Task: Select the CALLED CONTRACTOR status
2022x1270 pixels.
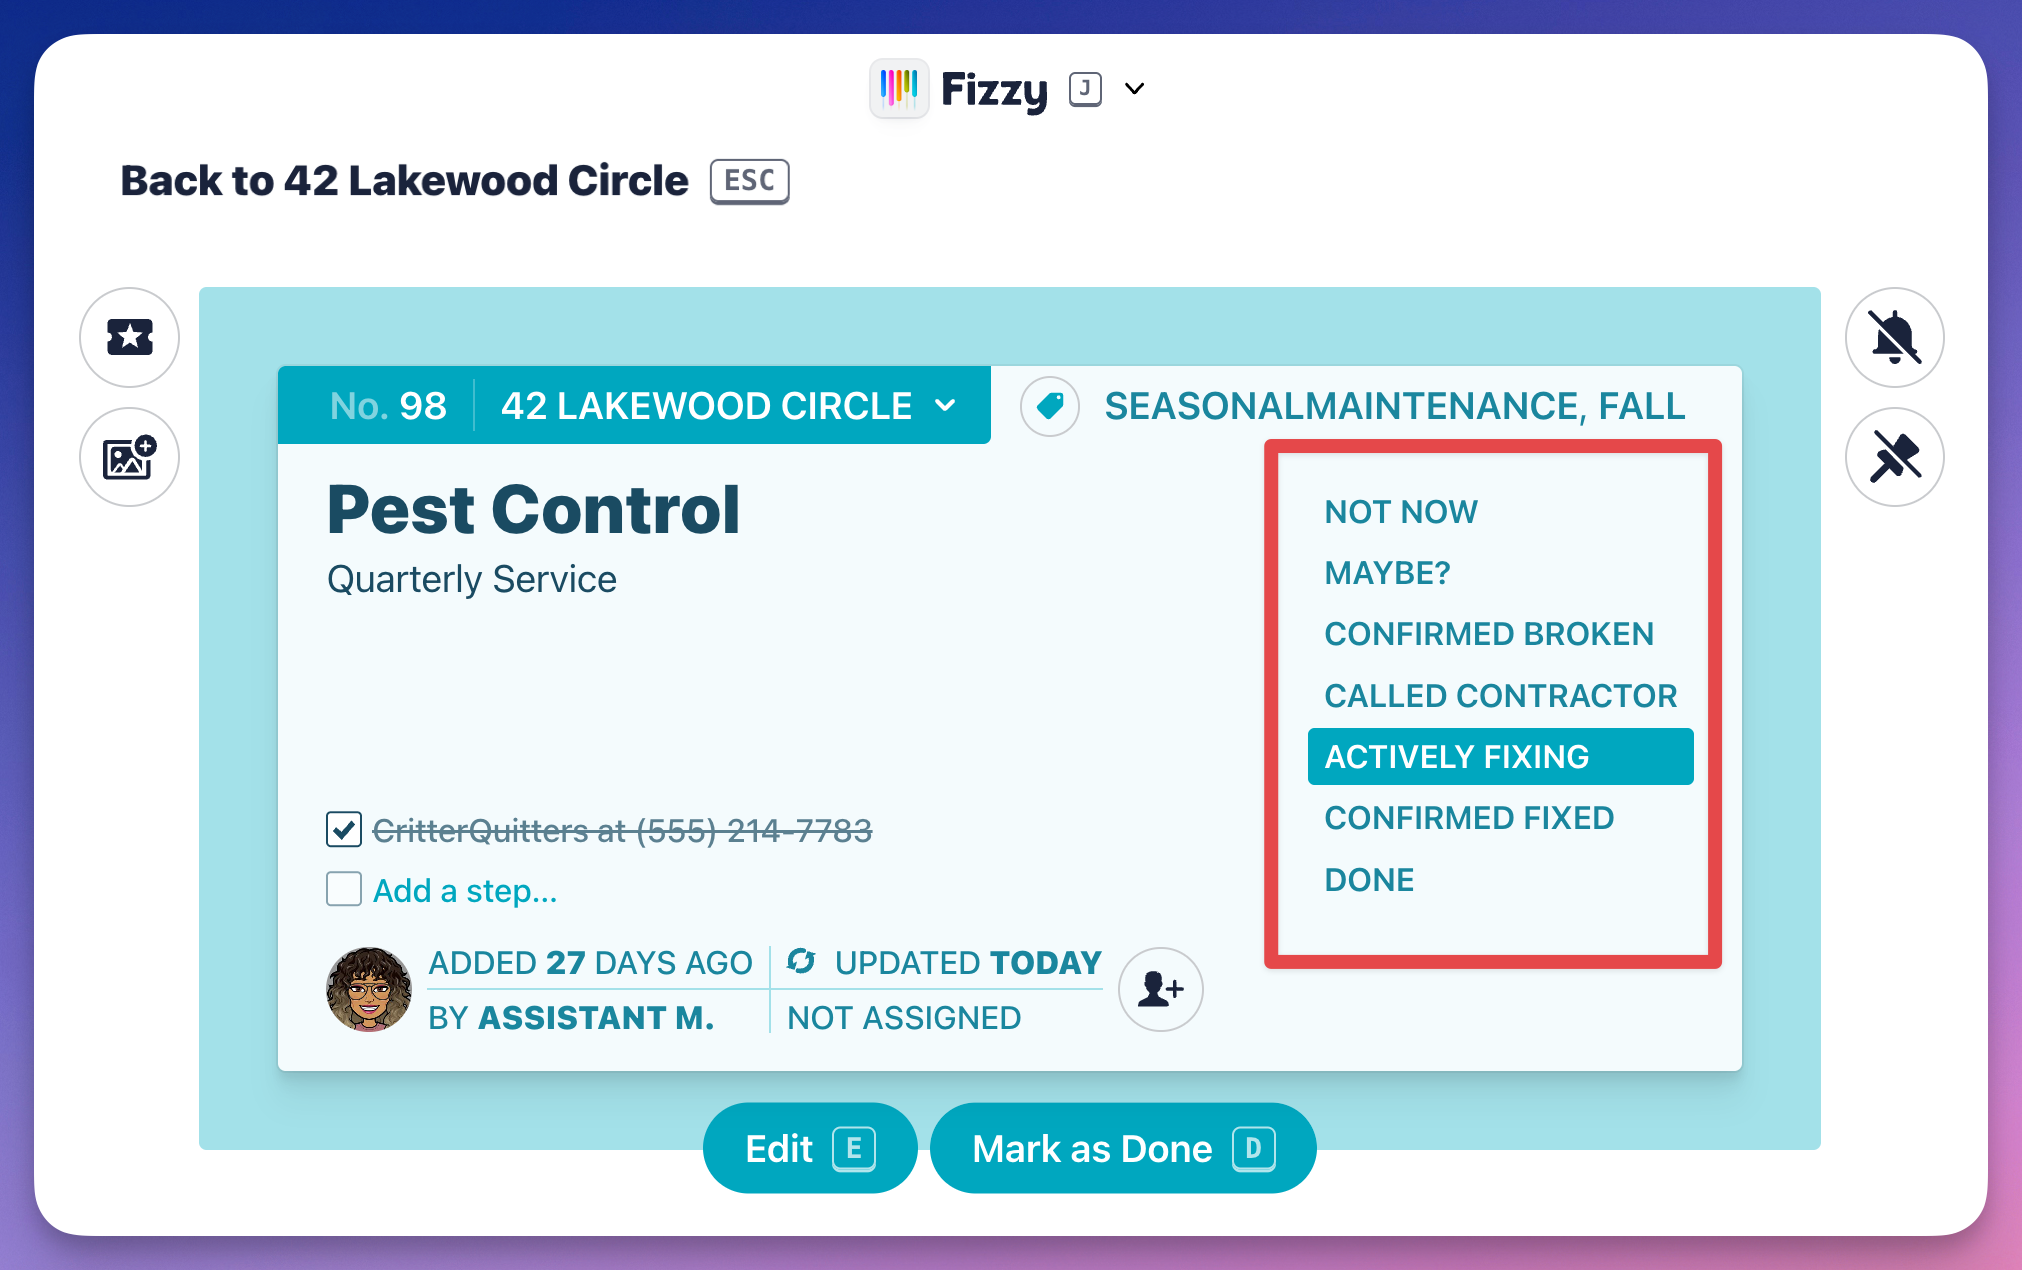Action: (x=1500, y=695)
